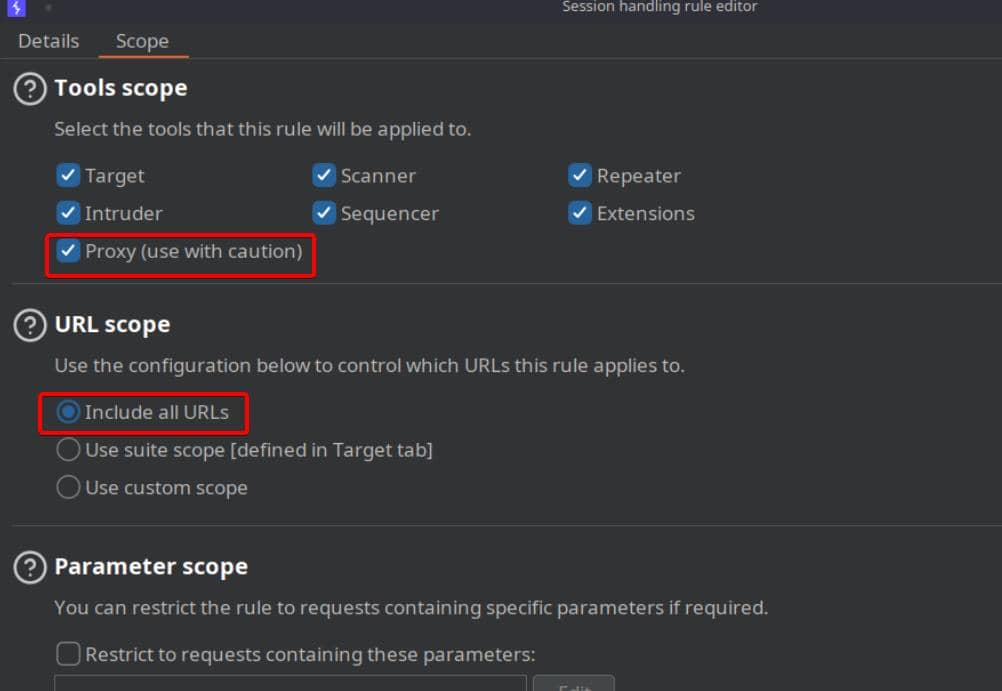Image resolution: width=1002 pixels, height=691 pixels.
Task: Uncheck the Intruder tool checkbox
Action: 68,213
